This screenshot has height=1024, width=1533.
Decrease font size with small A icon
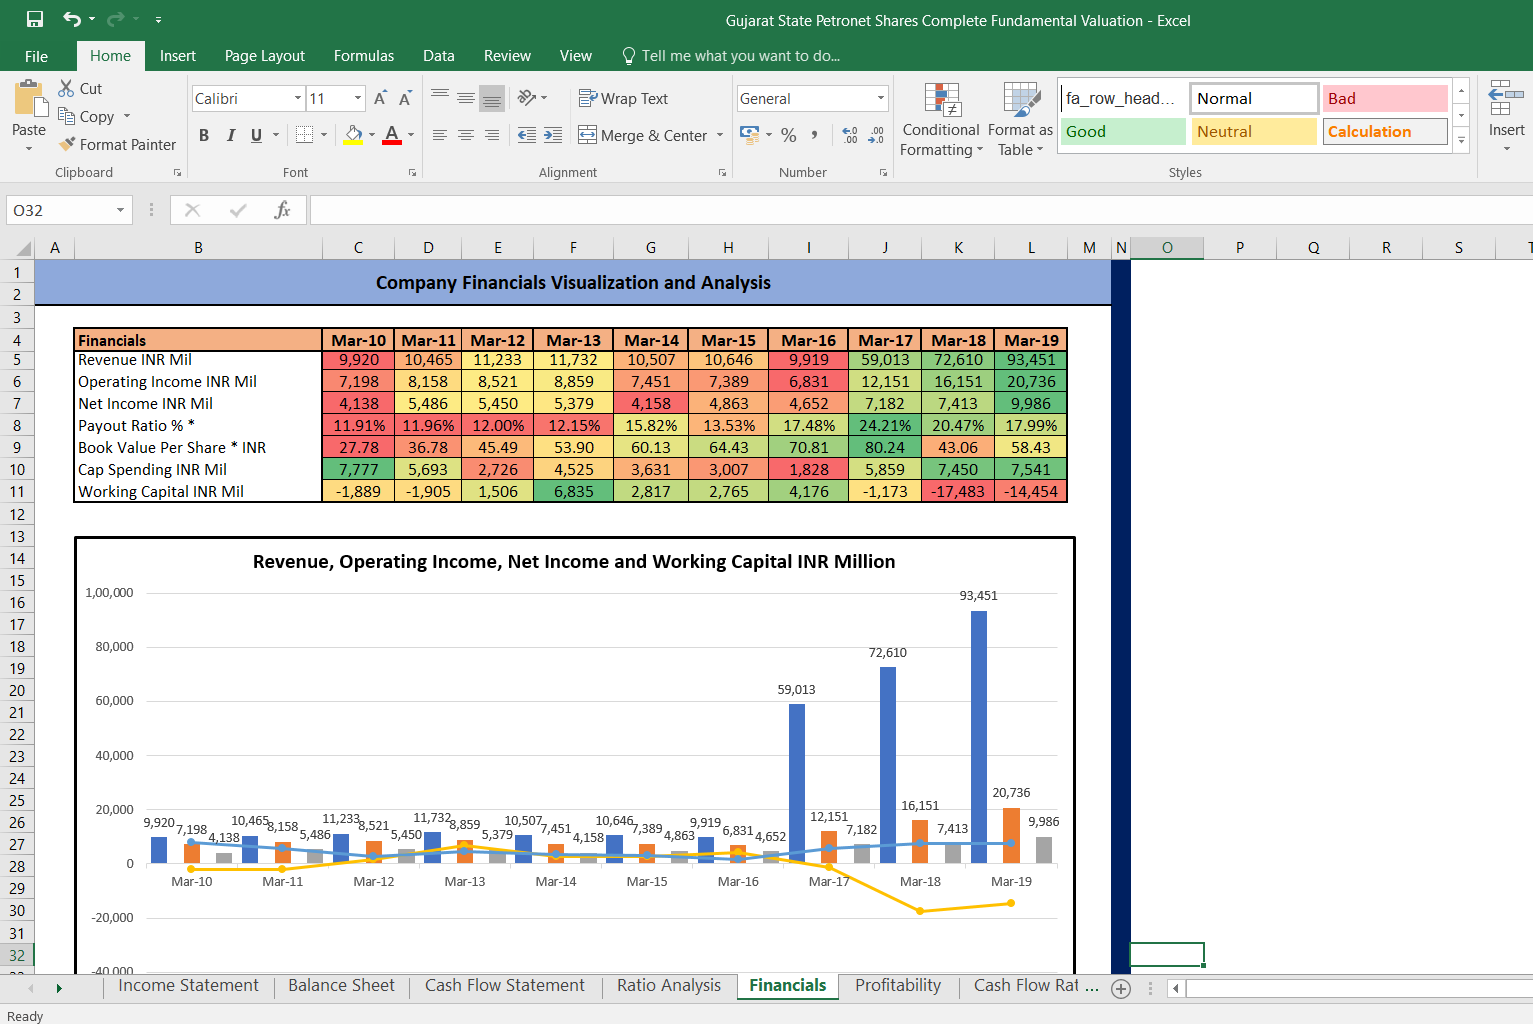405,98
